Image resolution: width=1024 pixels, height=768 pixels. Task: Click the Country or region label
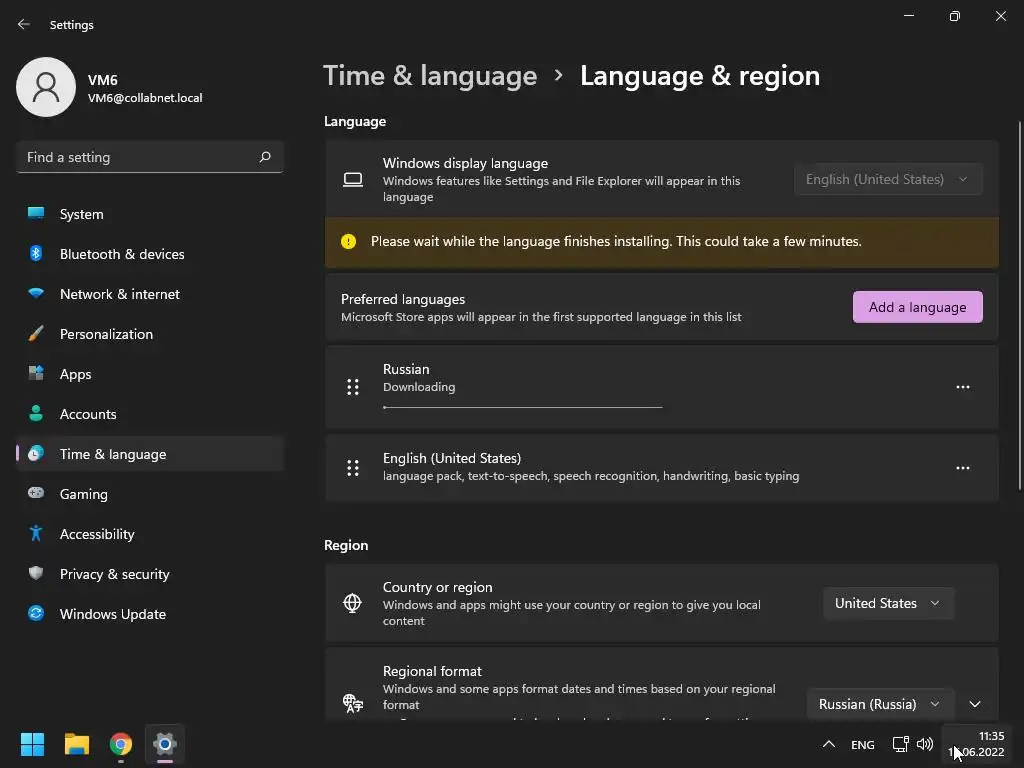pos(438,587)
